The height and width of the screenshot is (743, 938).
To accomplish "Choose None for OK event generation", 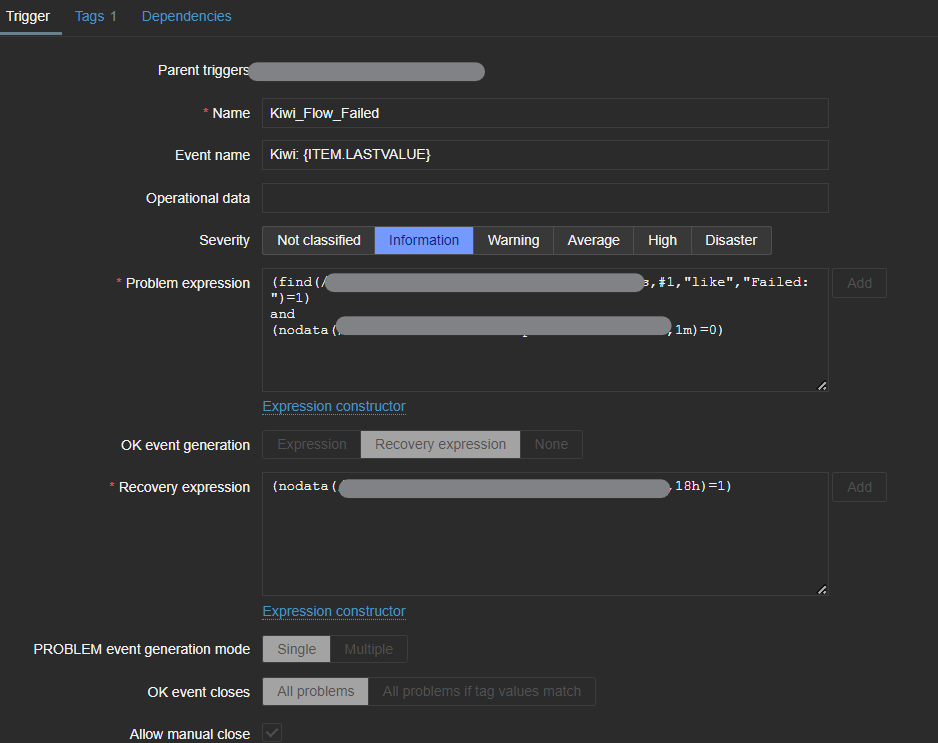I will 551,444.
